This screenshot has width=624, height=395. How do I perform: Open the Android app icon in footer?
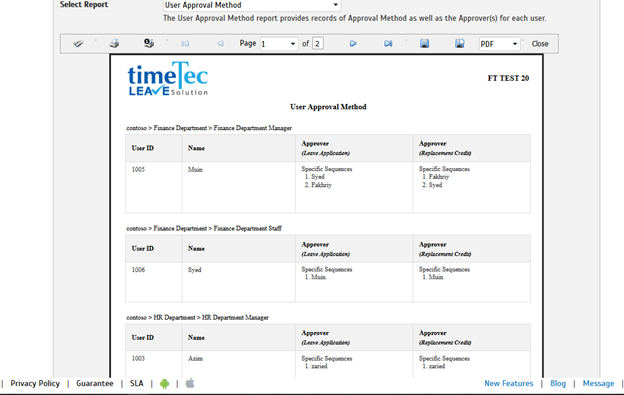164,383
